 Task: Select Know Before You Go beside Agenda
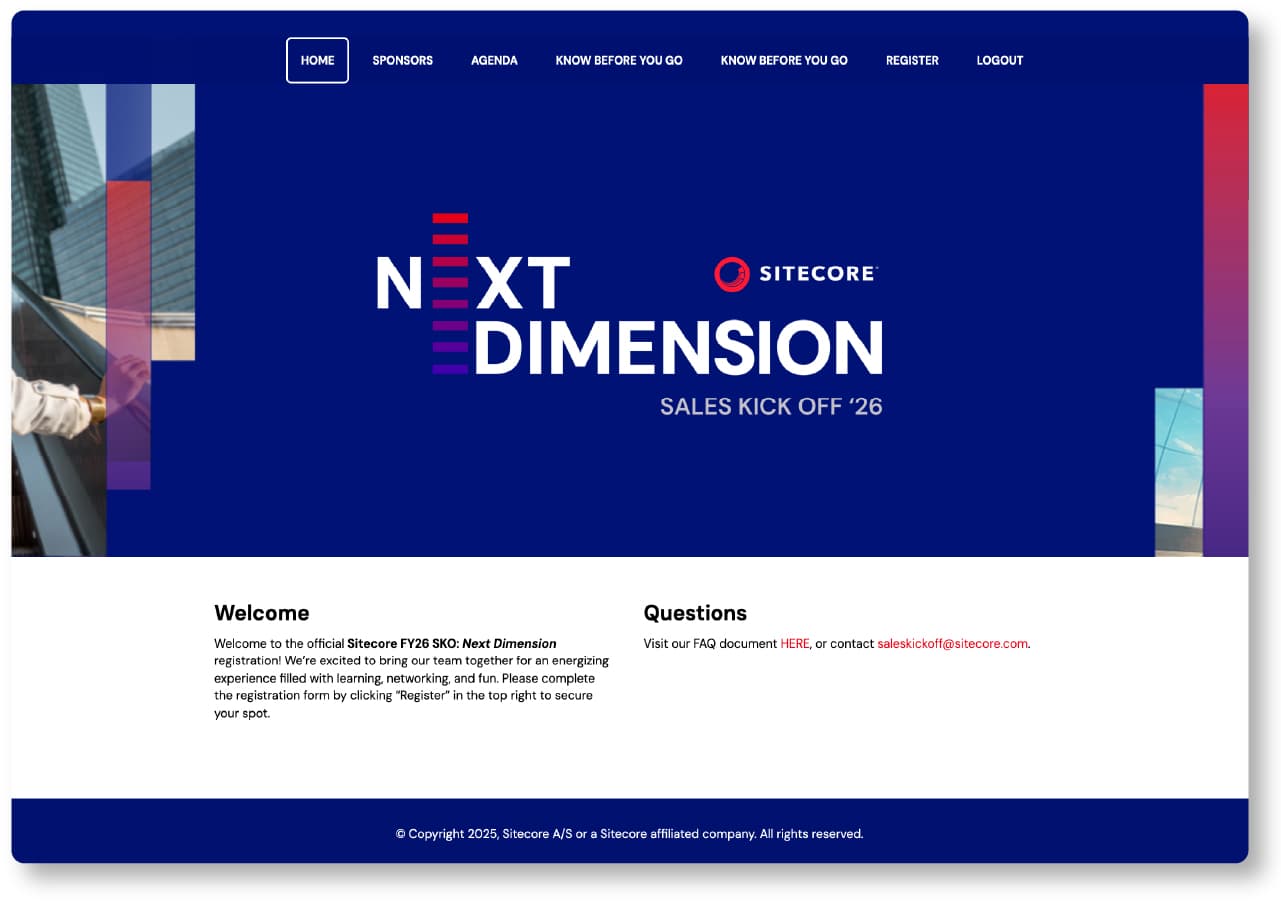point(618,60)
